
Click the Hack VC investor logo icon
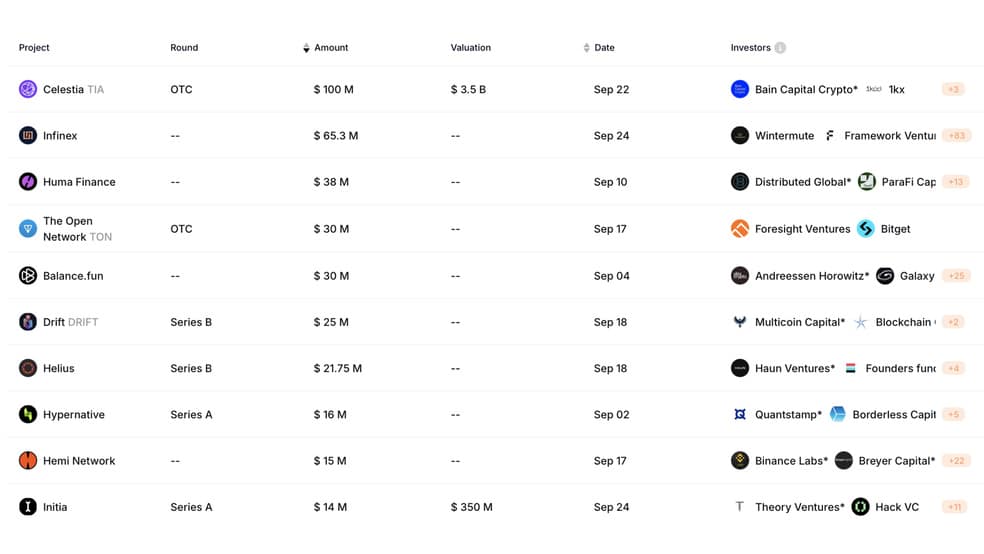pyautogui.click(x=860, y=507)
